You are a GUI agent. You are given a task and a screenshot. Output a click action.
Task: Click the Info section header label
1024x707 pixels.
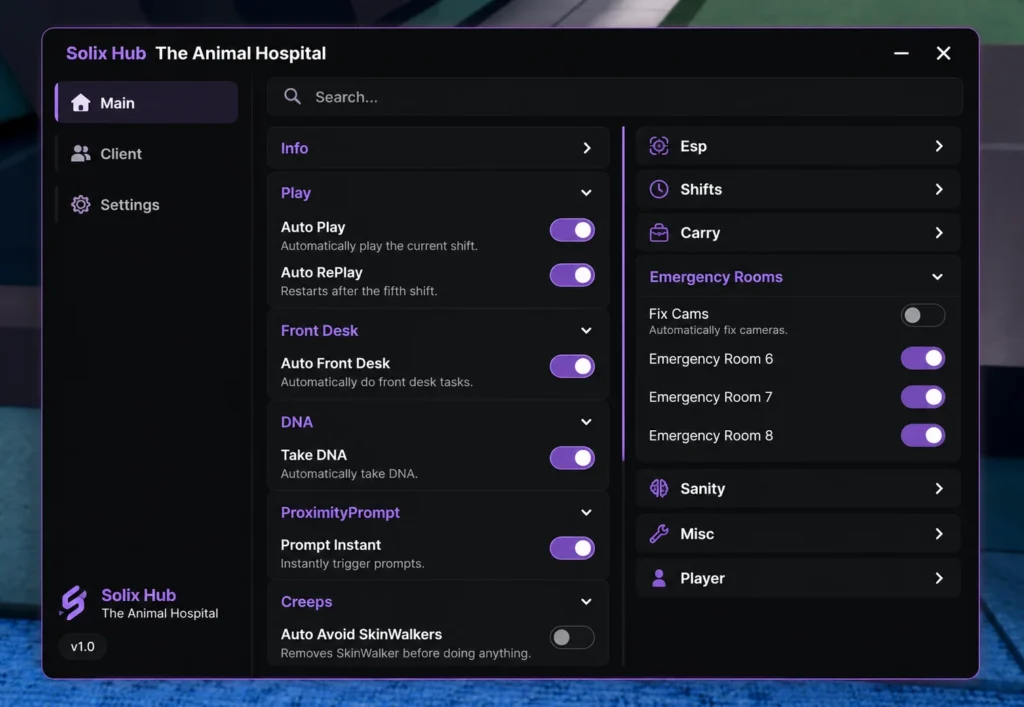coord(294,148)
